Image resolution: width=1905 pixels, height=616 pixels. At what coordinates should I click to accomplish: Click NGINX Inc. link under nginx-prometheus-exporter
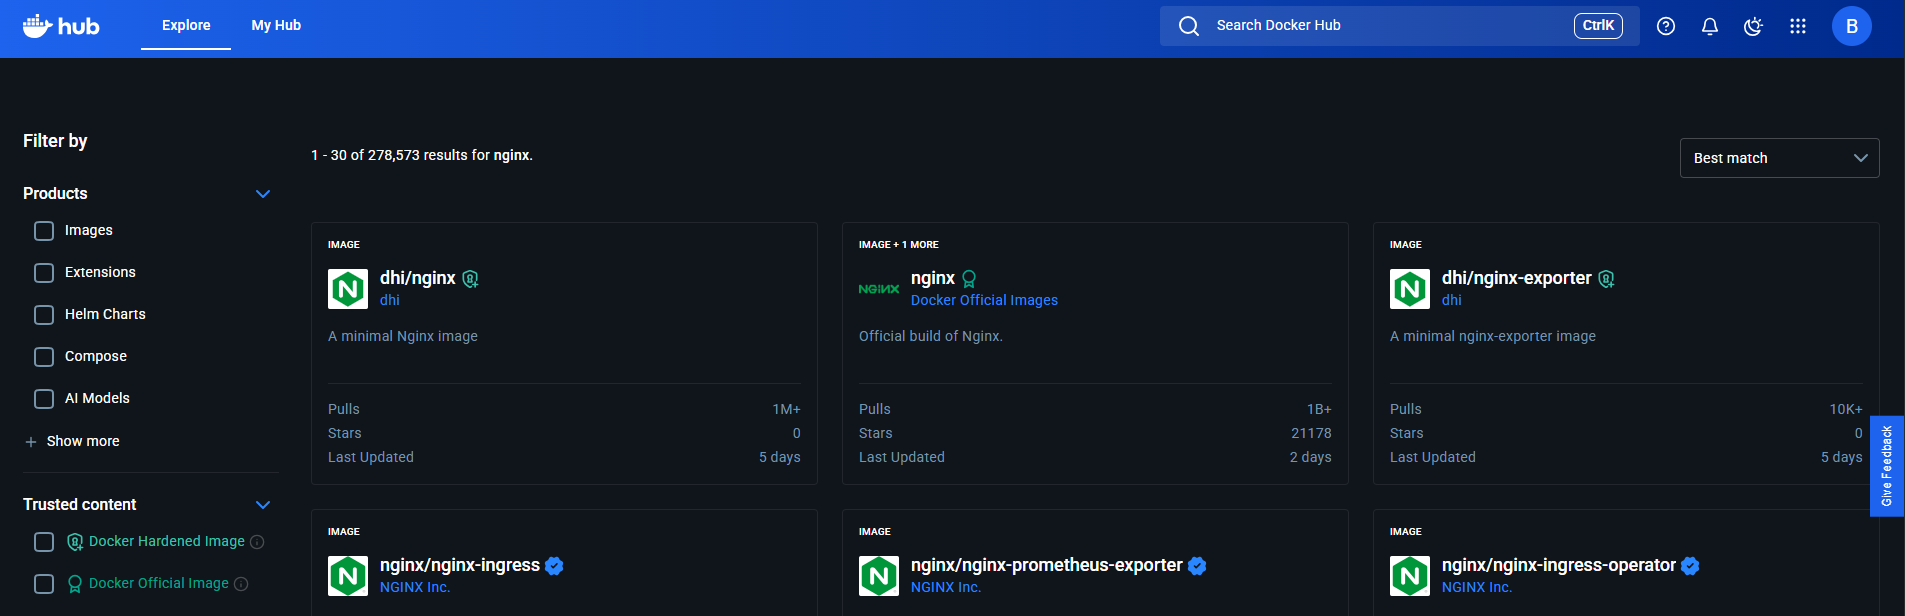(x=946, y=587)
